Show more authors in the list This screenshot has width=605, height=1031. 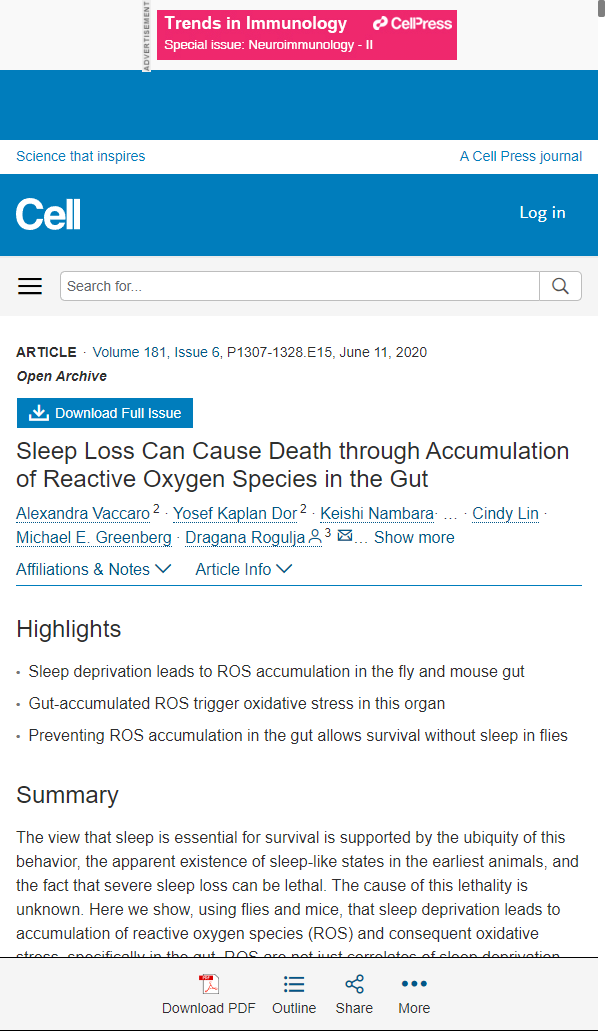point(414,537)
